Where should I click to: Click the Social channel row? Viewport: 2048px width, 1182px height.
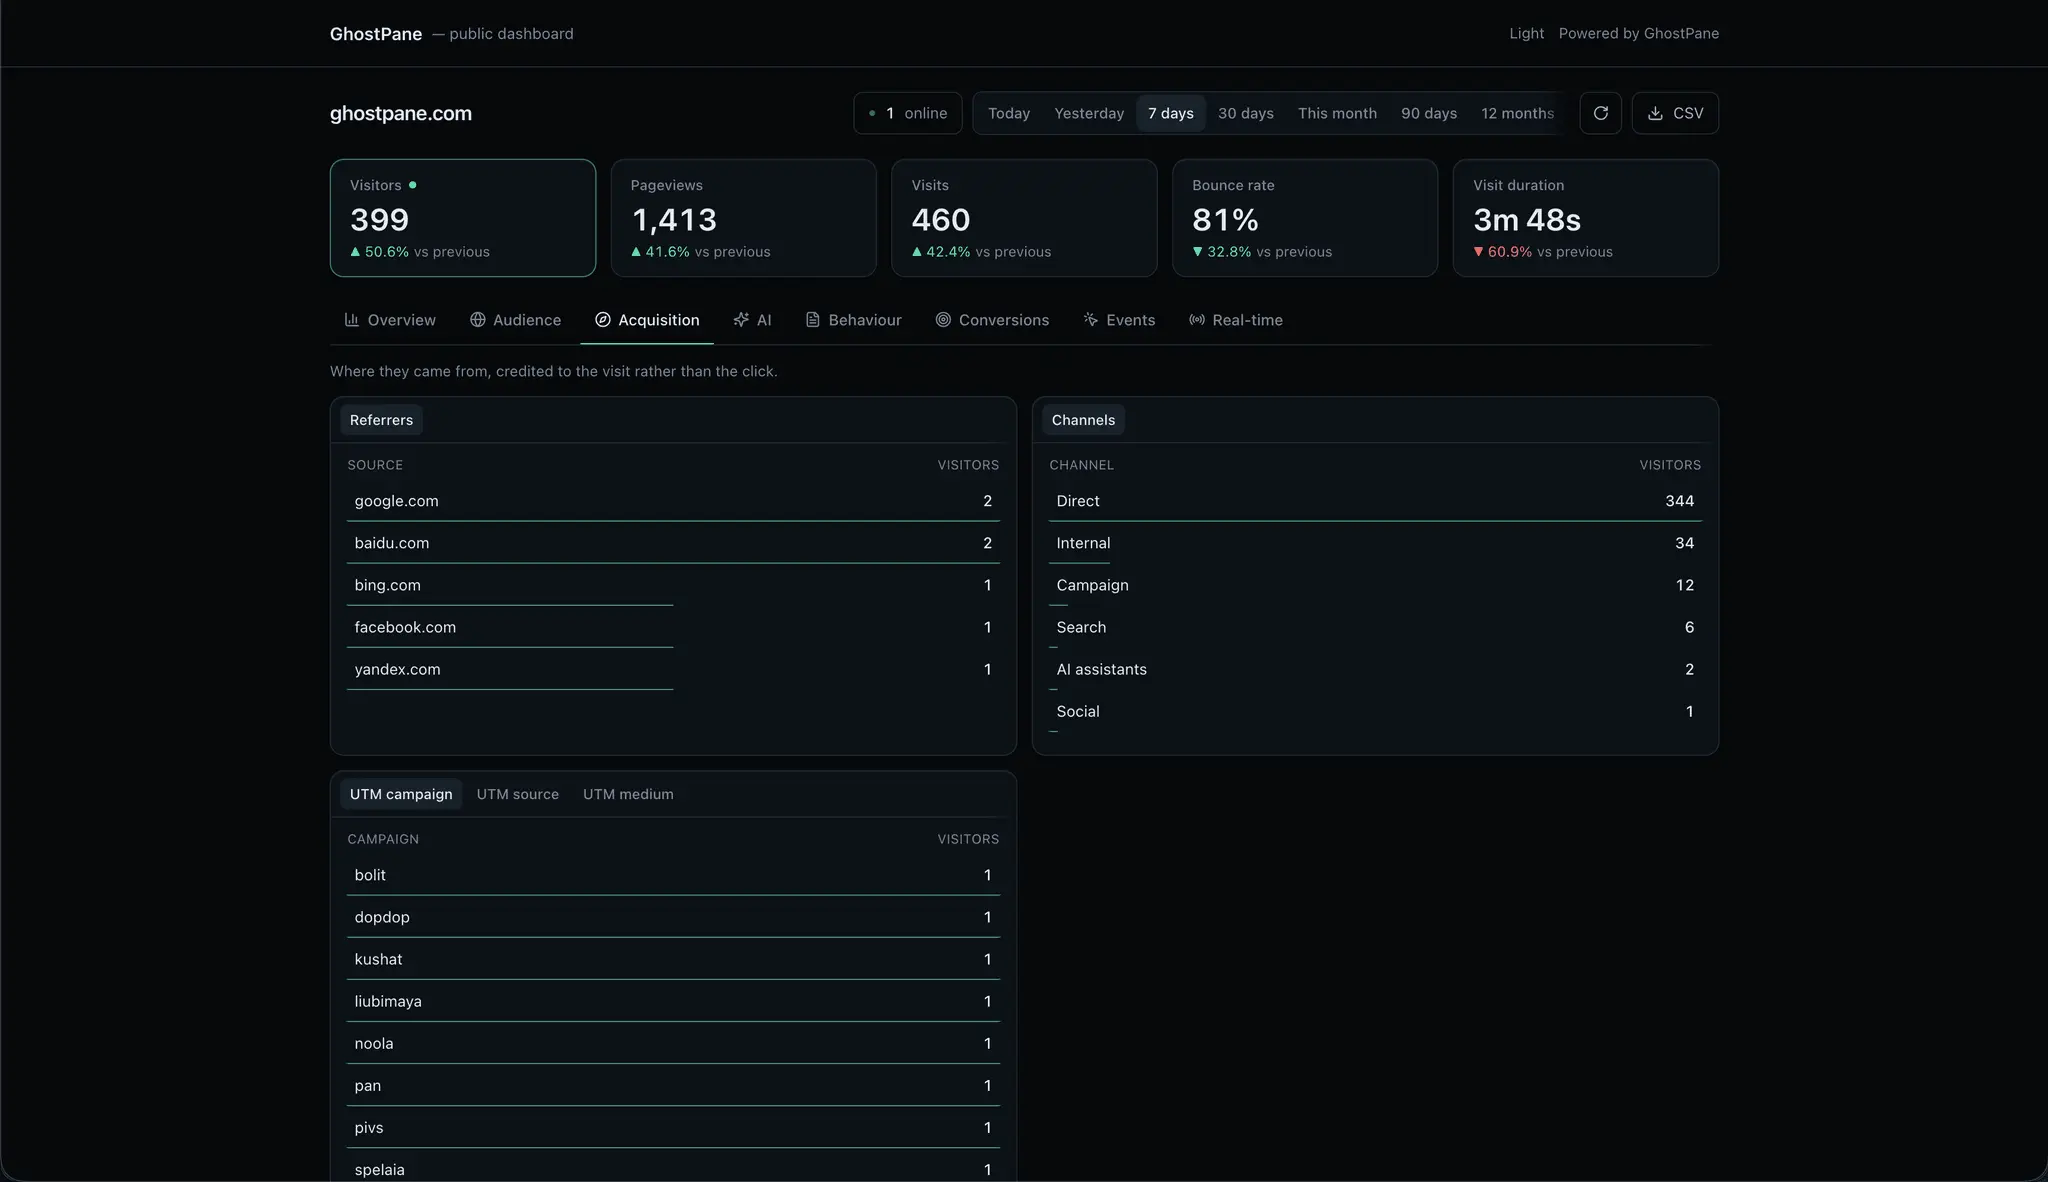tap(1375, 711)
